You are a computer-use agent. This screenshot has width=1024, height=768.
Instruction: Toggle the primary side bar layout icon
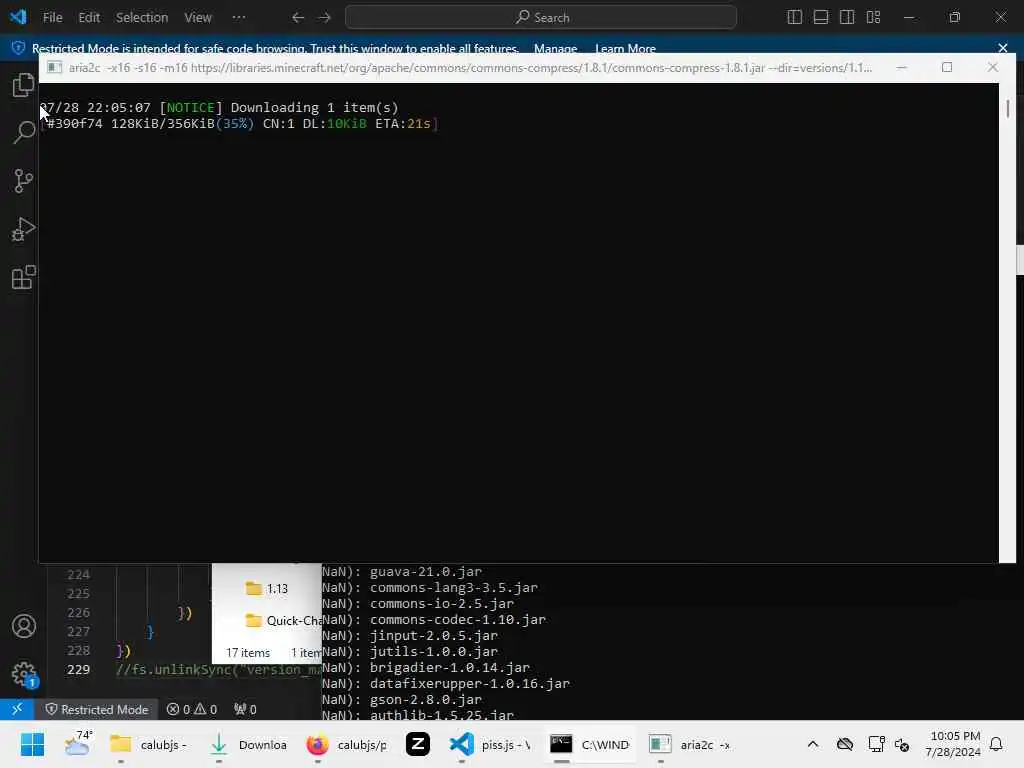tap(794, 18)
